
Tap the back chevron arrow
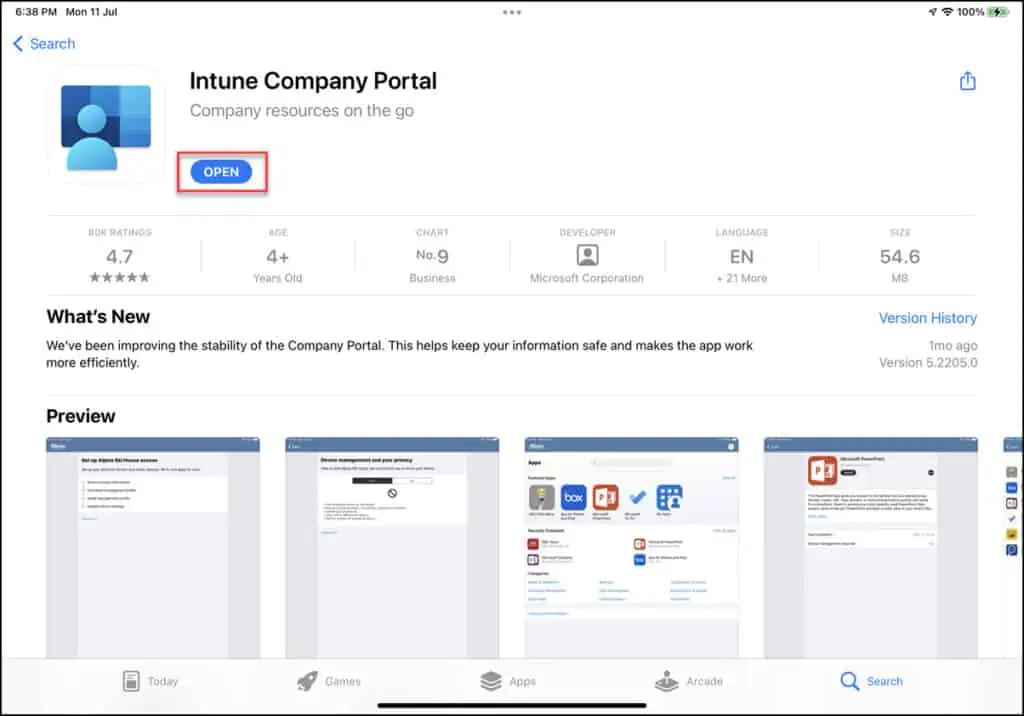[x=18, y=44]
